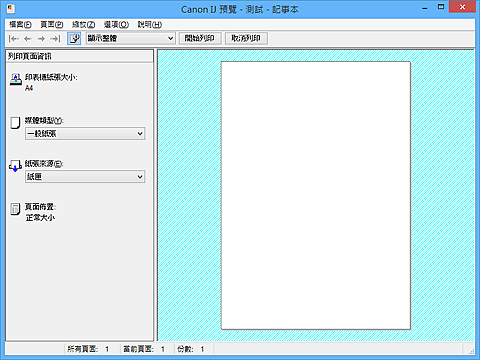Open the 縮放(Z) menu
Image resolution: width=480 pixels, height=360 pixels.
pyautogui.click(x=84, y=24)
